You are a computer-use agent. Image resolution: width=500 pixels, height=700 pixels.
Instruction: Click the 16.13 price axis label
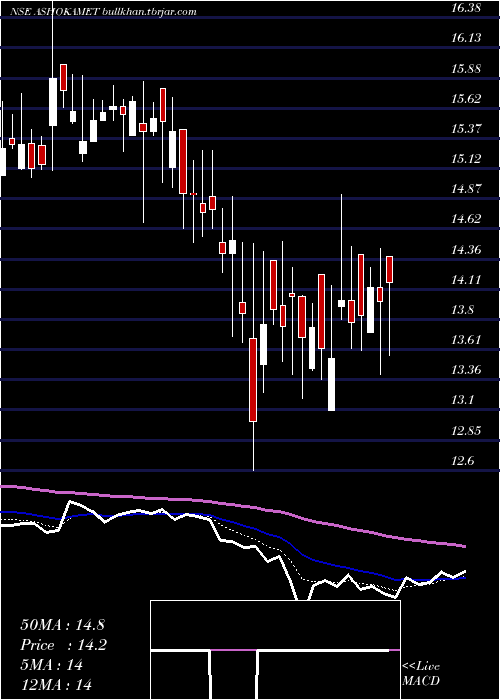[x=466, y=38]
